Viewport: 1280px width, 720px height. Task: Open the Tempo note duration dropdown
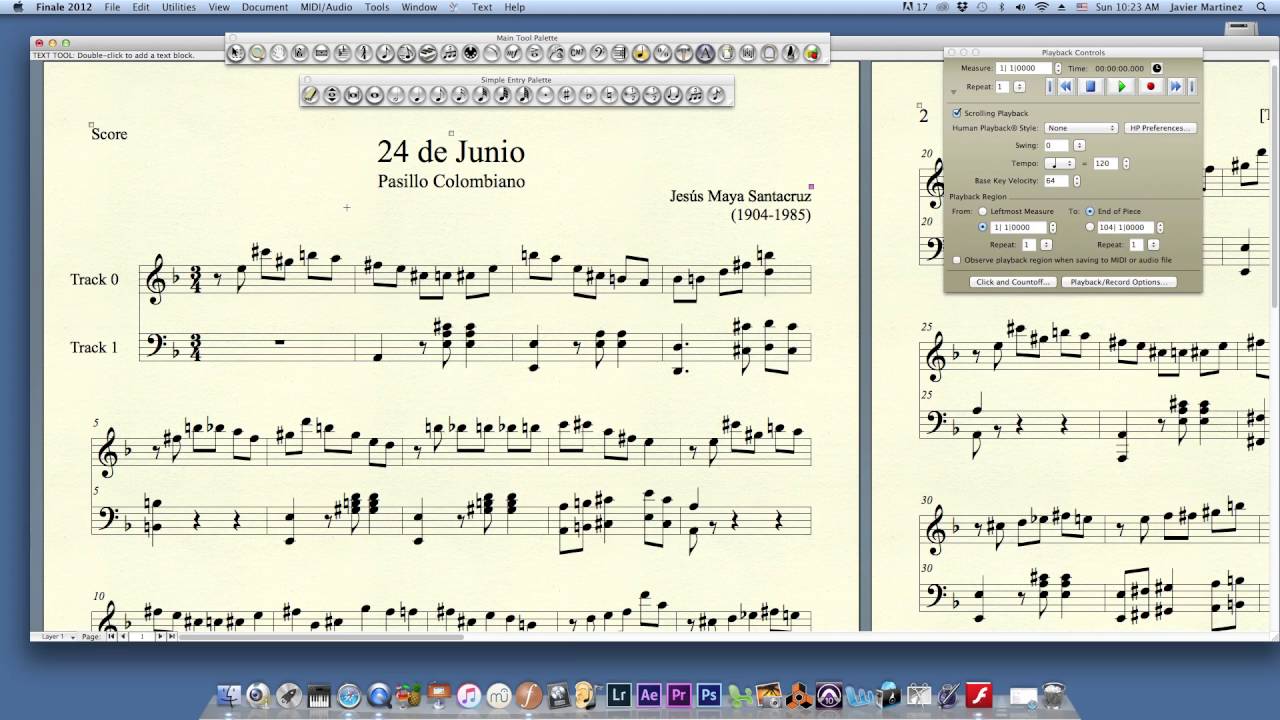[1060, 163]
